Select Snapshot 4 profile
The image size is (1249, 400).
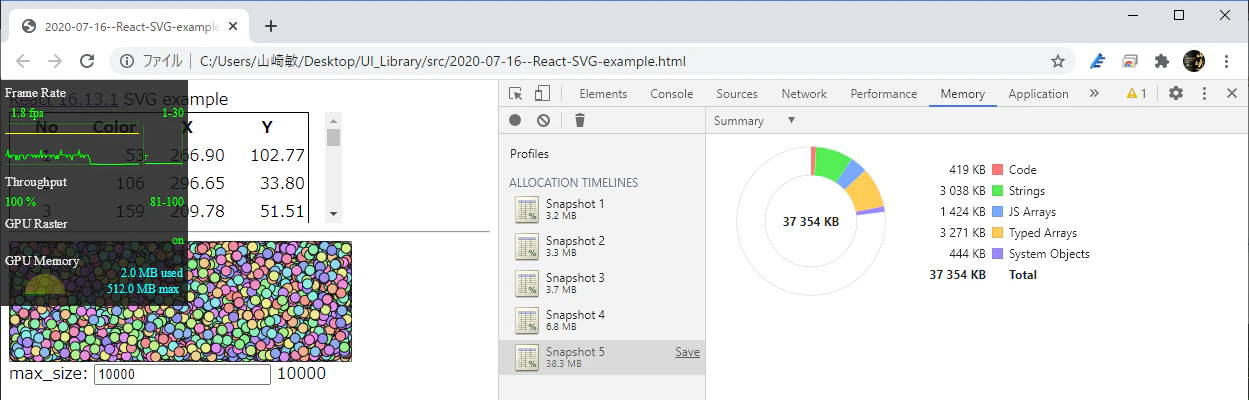602,321
